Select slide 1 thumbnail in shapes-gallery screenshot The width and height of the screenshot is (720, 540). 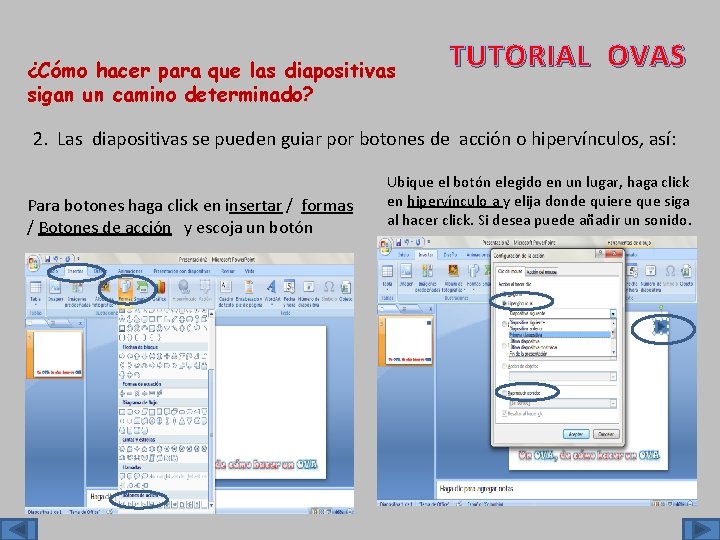(57, 354)
